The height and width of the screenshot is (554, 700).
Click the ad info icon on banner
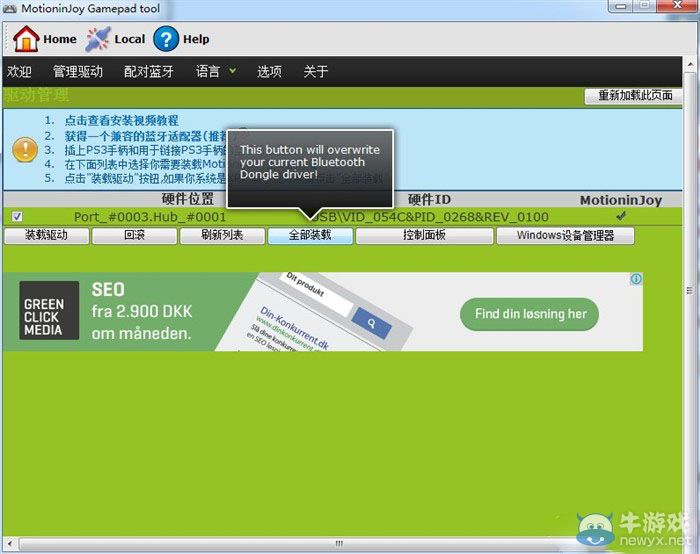tap(636, 279)
